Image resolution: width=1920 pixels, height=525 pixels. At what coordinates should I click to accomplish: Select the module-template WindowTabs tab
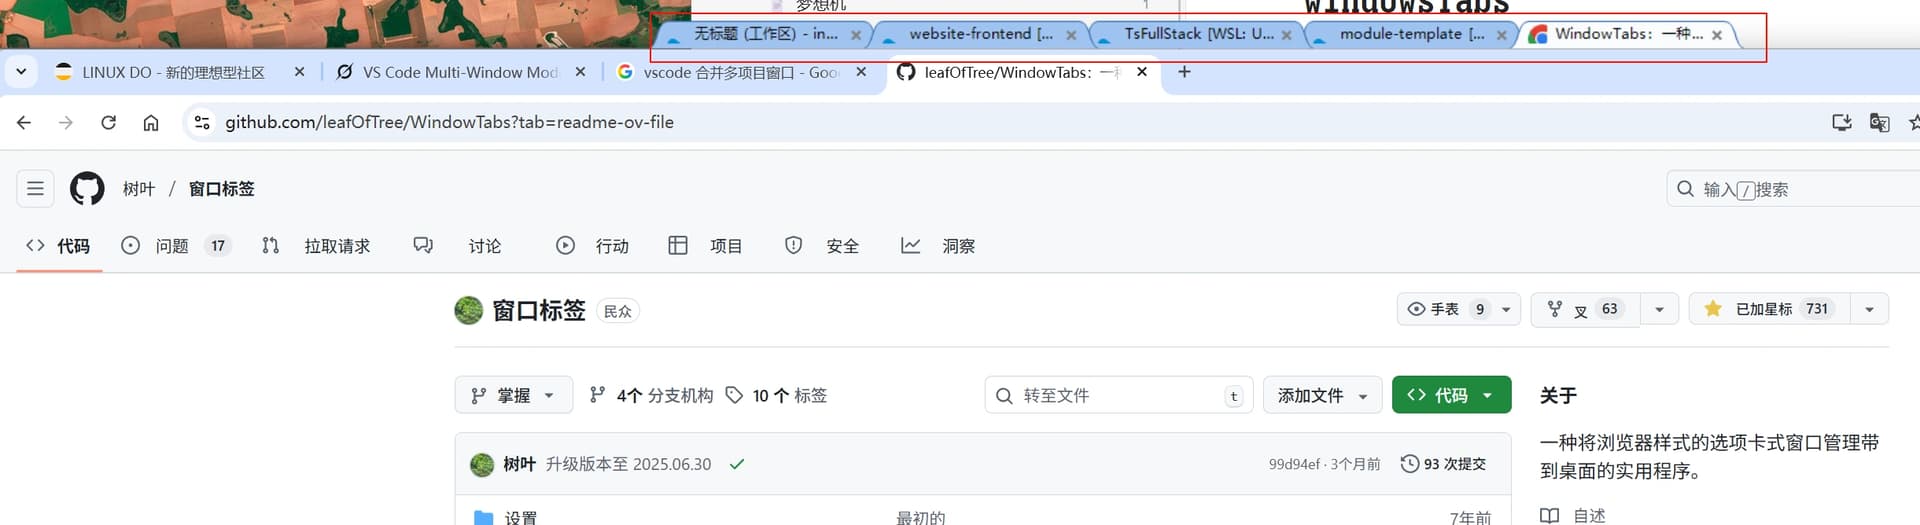(x=1411, y=34)
